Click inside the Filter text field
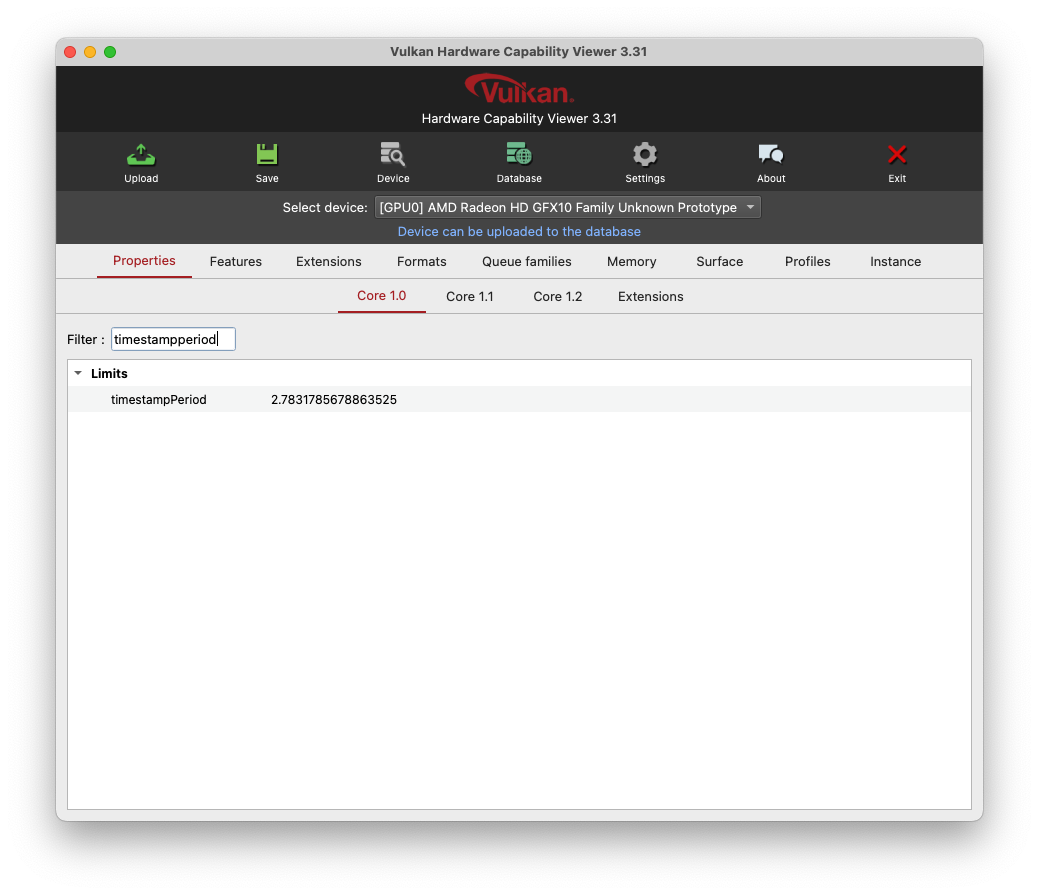 tap(172, 339)
